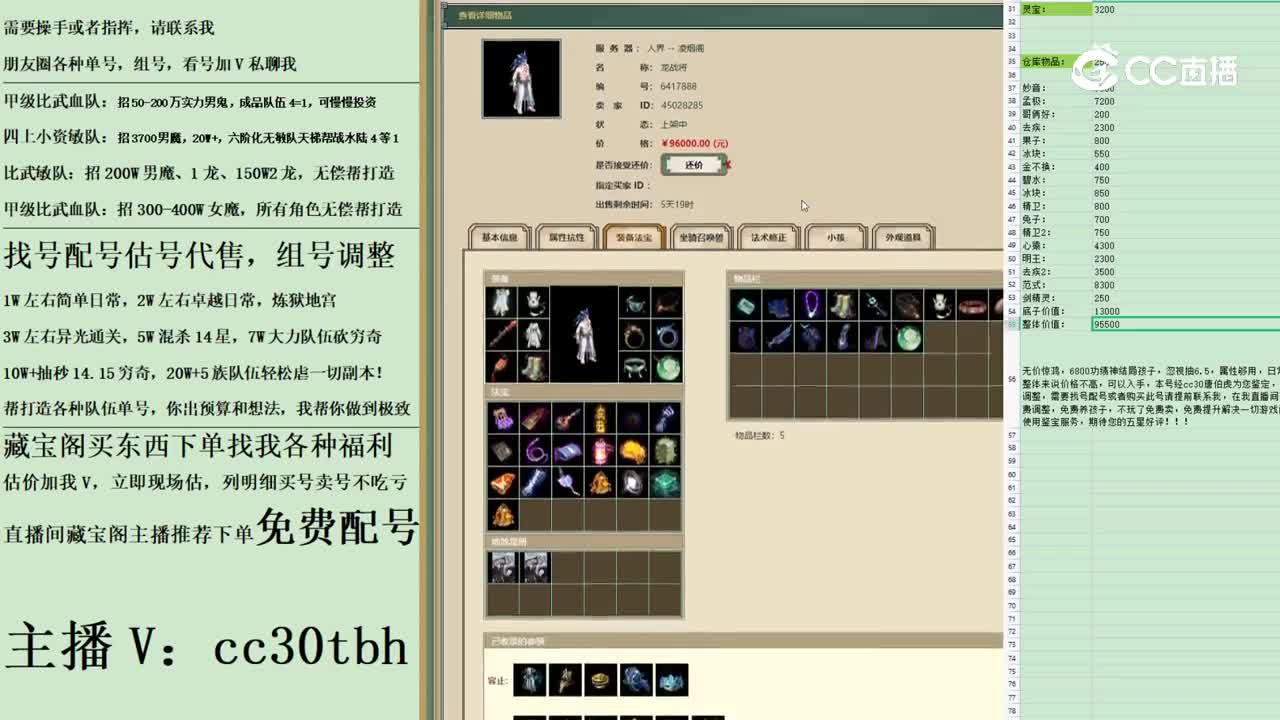
Task: Select the 装备法宝 tab
Action: click(x=633, y=237)
